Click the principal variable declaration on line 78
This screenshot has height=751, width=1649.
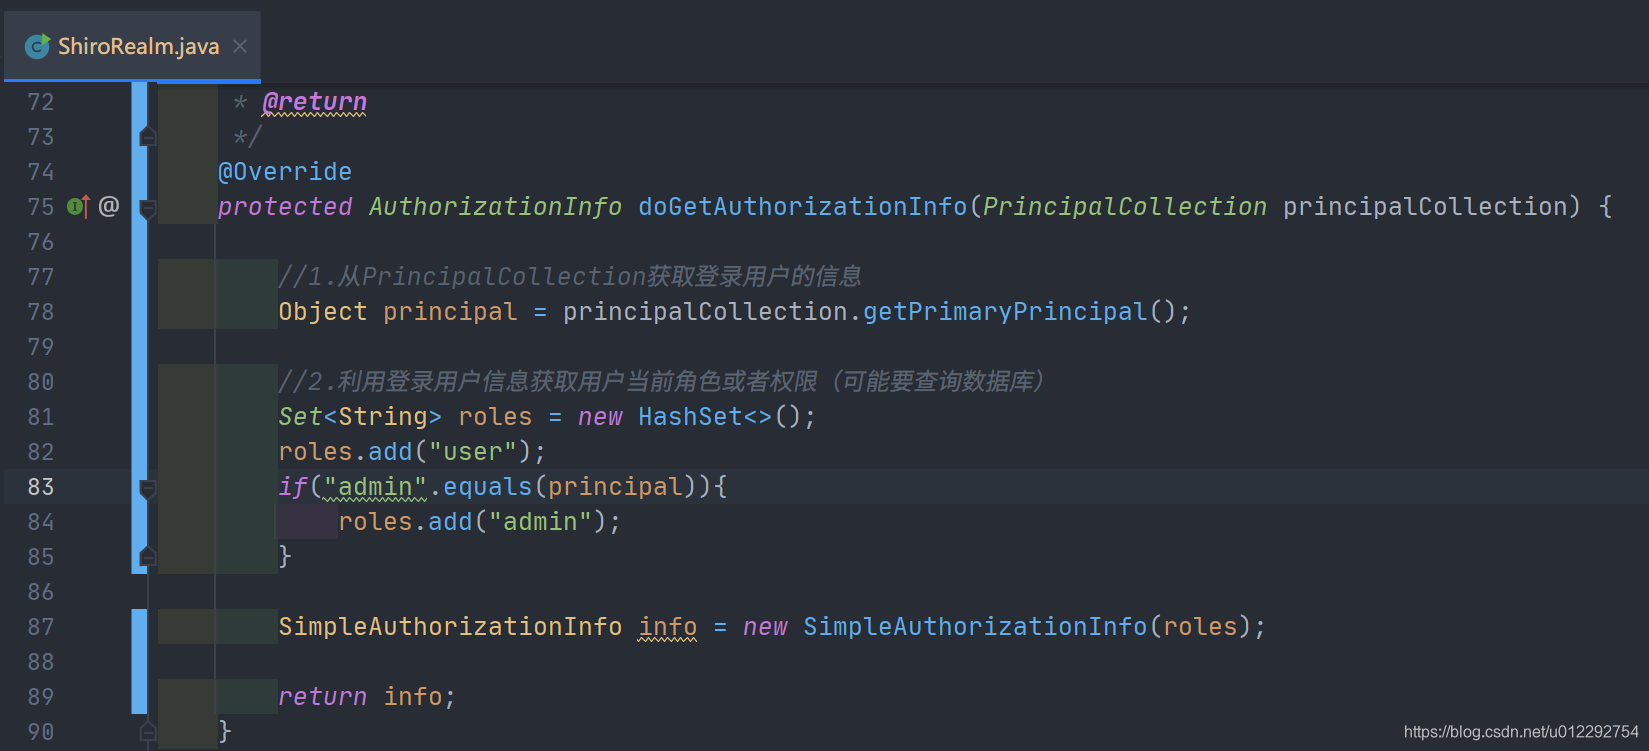click(x=450, y=312)
